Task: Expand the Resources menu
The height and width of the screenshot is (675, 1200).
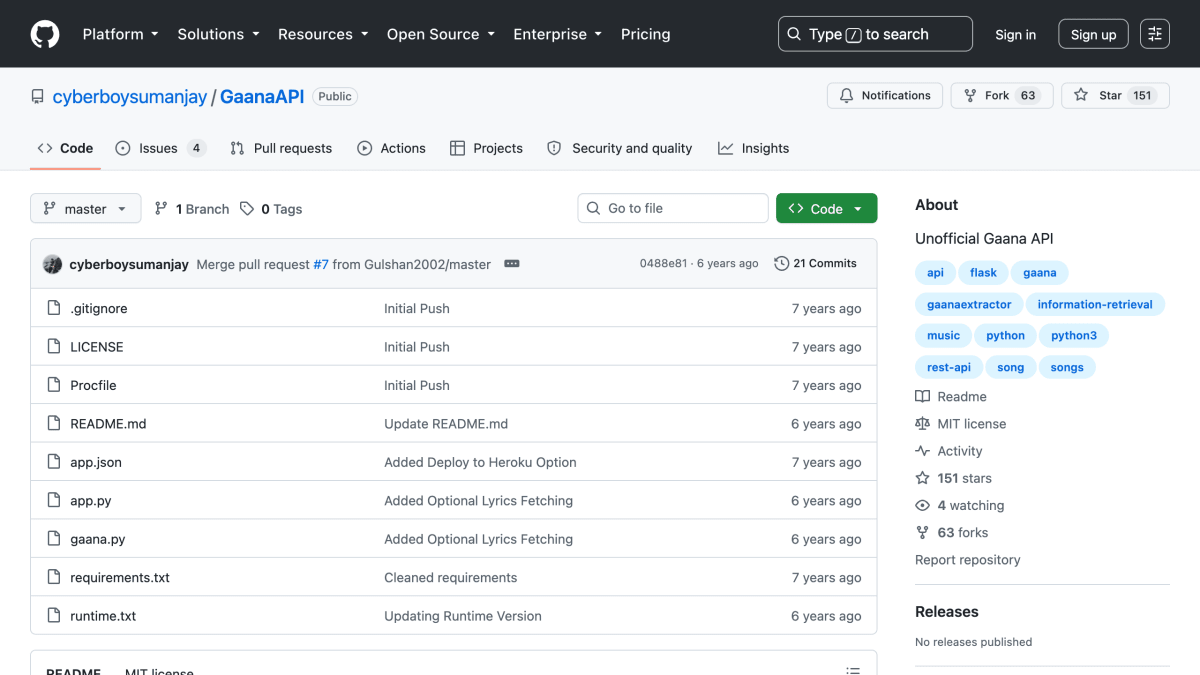Action: click(x=323, y=34)
